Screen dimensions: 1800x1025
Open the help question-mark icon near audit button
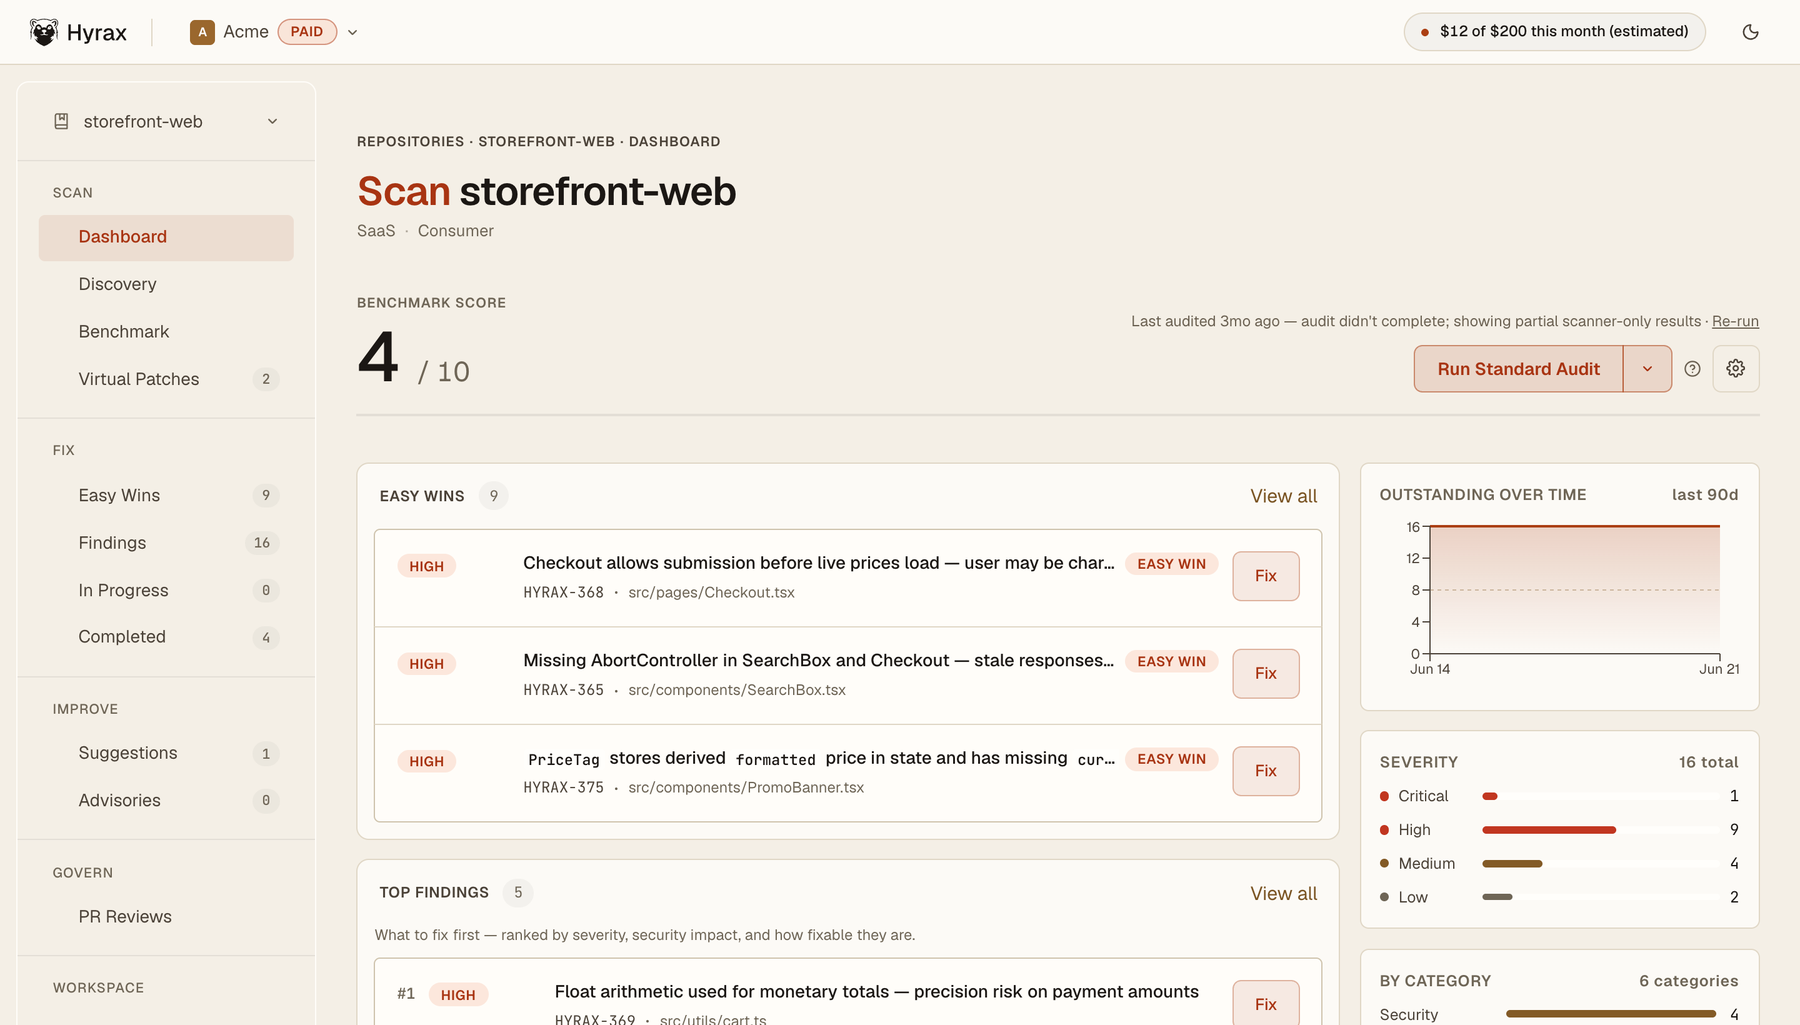(x=1692, y=369)
